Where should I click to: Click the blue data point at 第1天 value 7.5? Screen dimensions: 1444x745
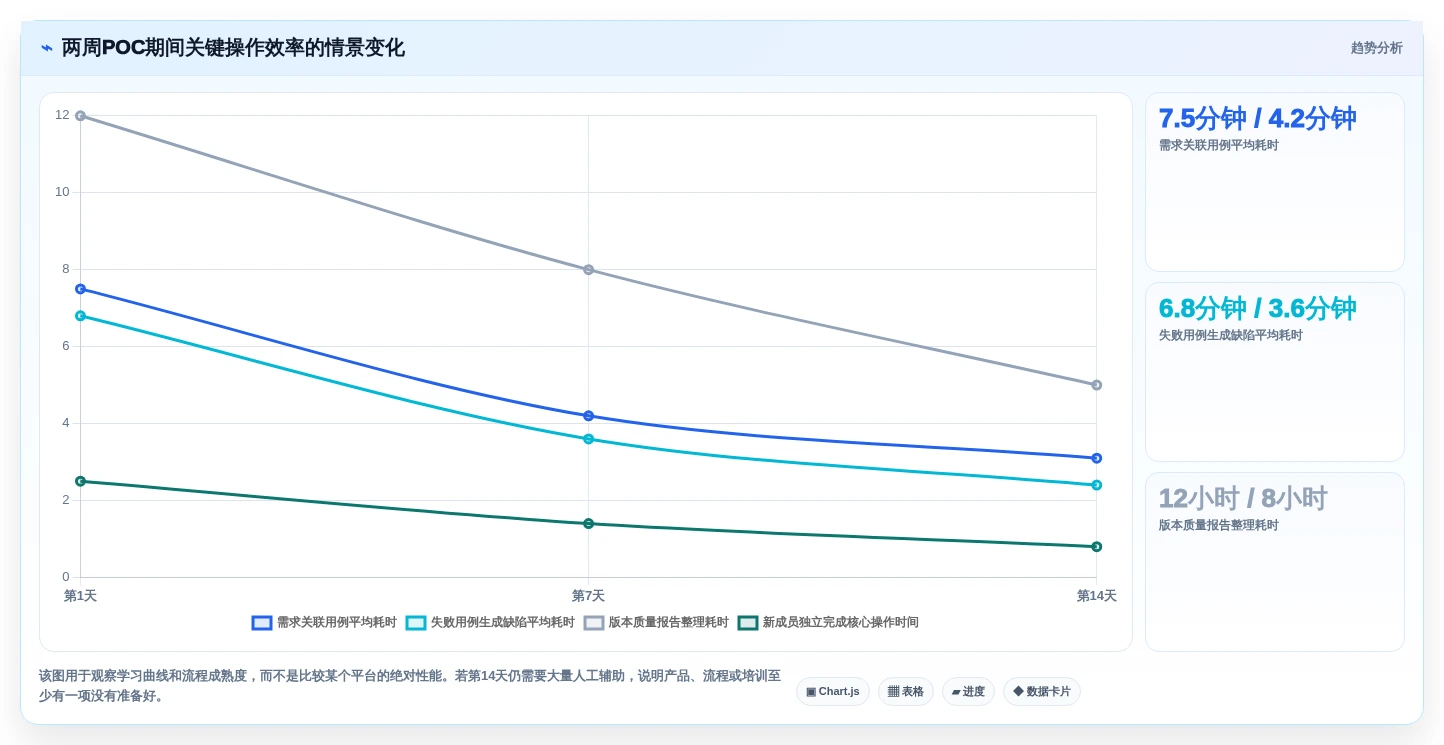coord(81,289)
